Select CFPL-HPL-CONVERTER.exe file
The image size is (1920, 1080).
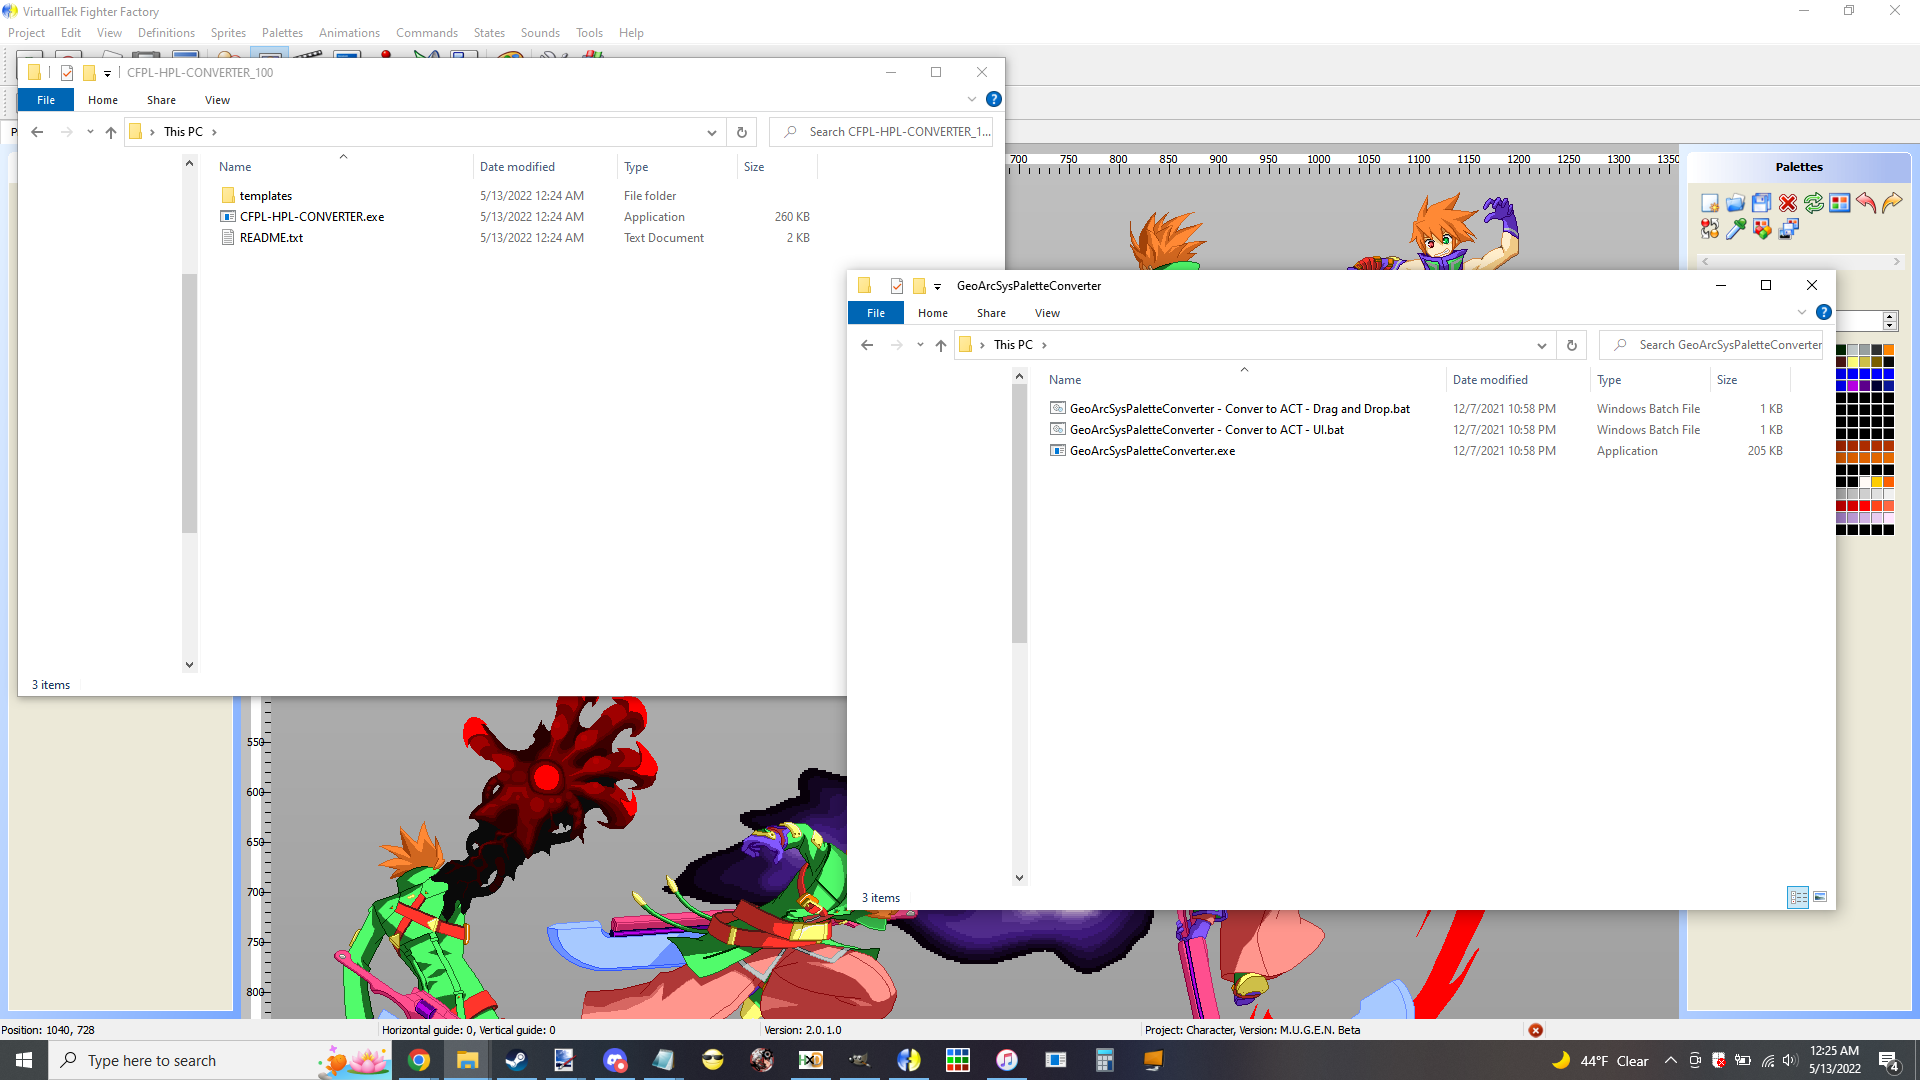(311, 217)
